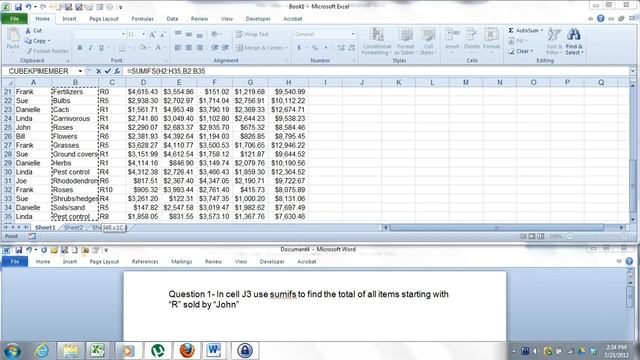The width and height of the screenshot is (640, 360).
Task: Click cell with value $12,946.22
Action: click(288, 145)
